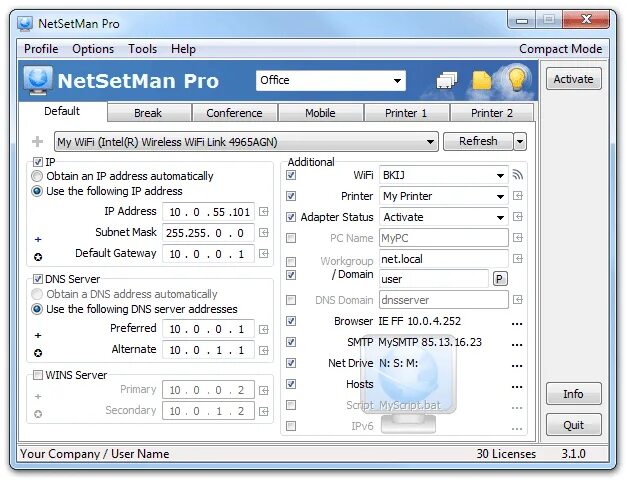Click the arrow icon beside Alternate DNS field
627x480 pixels.
point(264,350)
